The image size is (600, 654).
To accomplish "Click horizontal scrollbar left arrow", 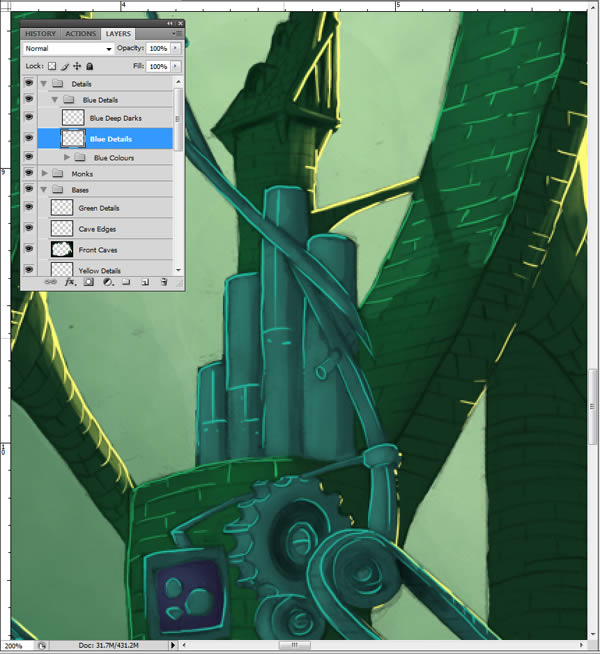I will pyautogui.click(x=184, y=646).
